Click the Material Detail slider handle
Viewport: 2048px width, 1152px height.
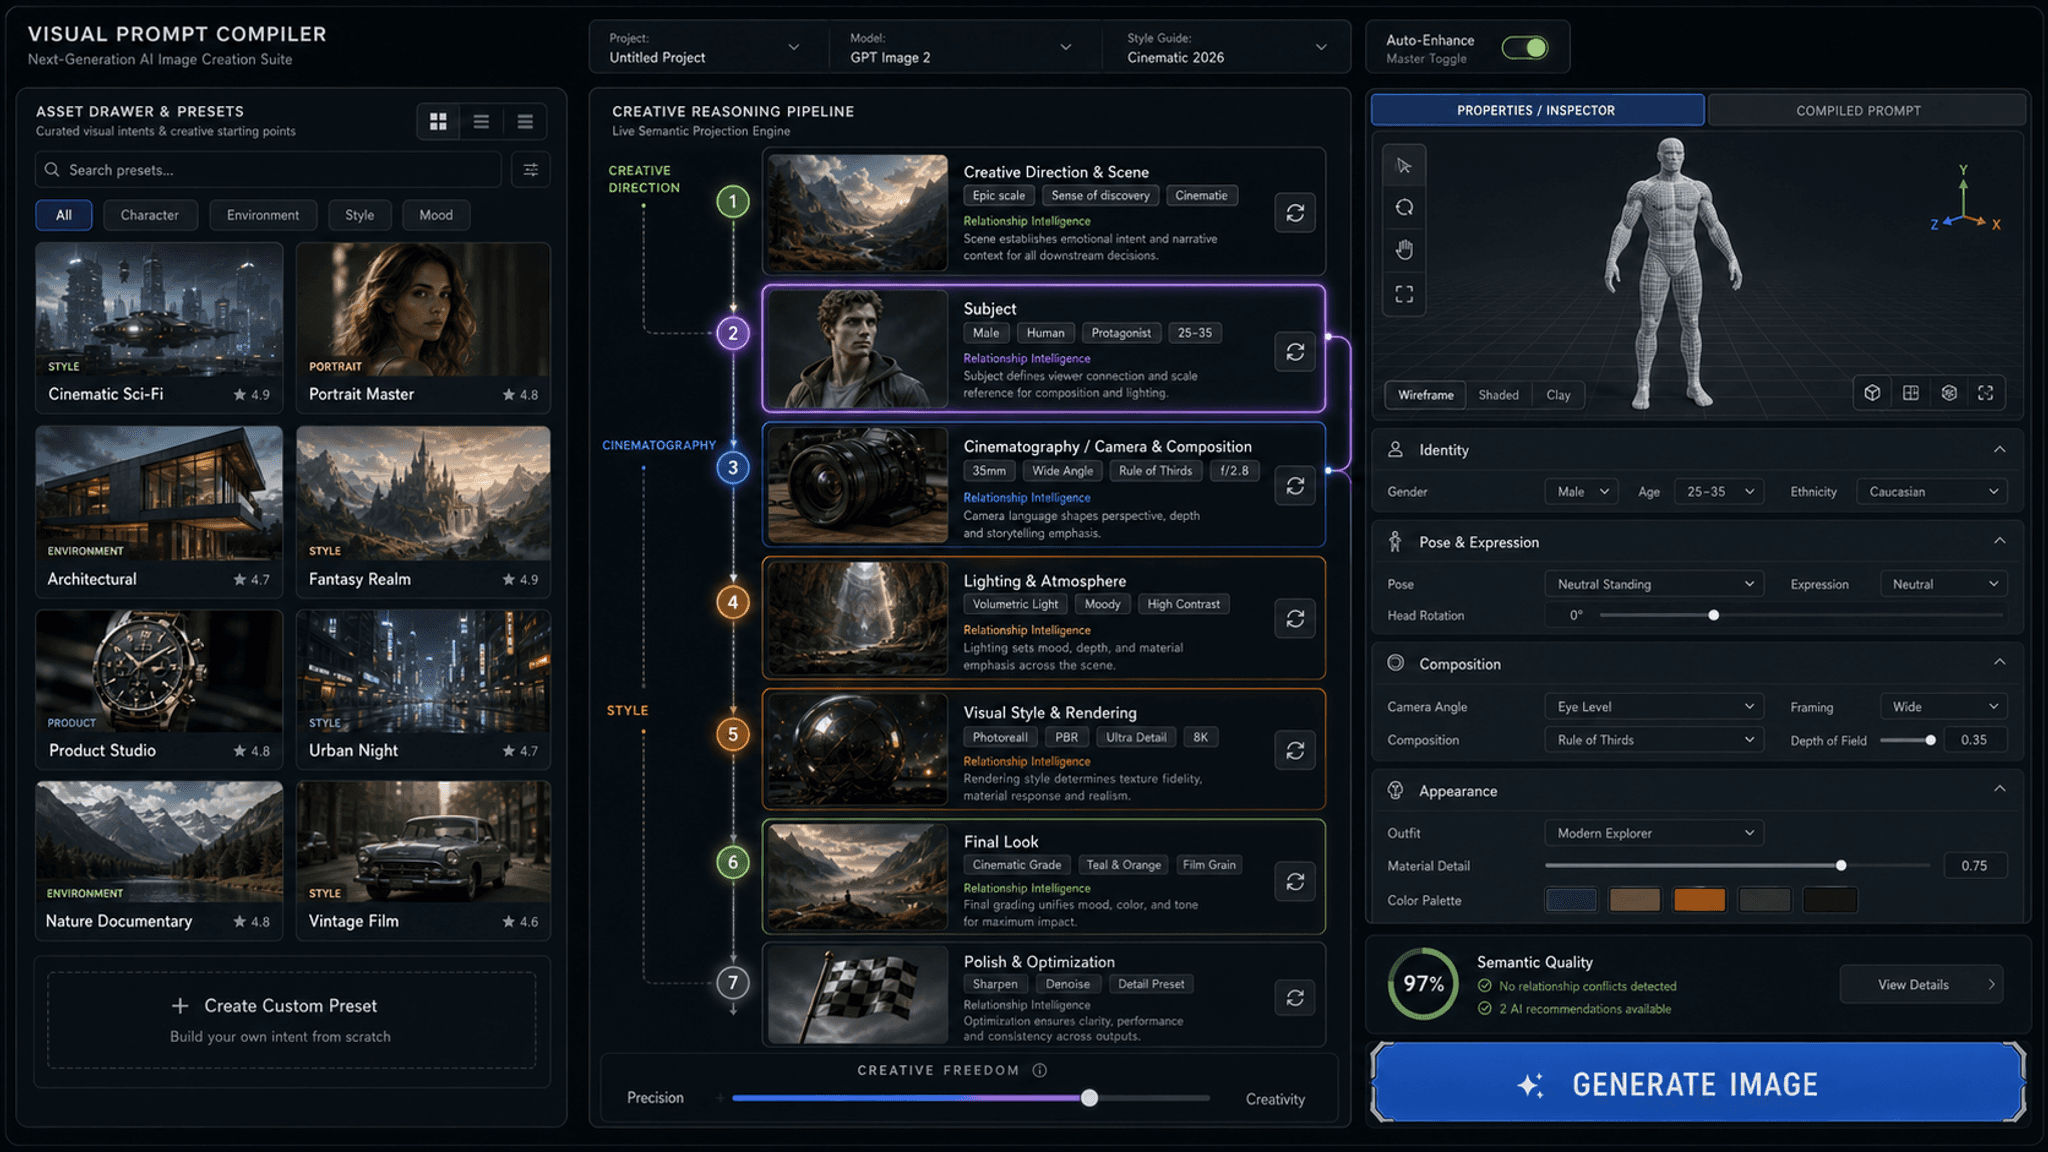pos(1841,866)
